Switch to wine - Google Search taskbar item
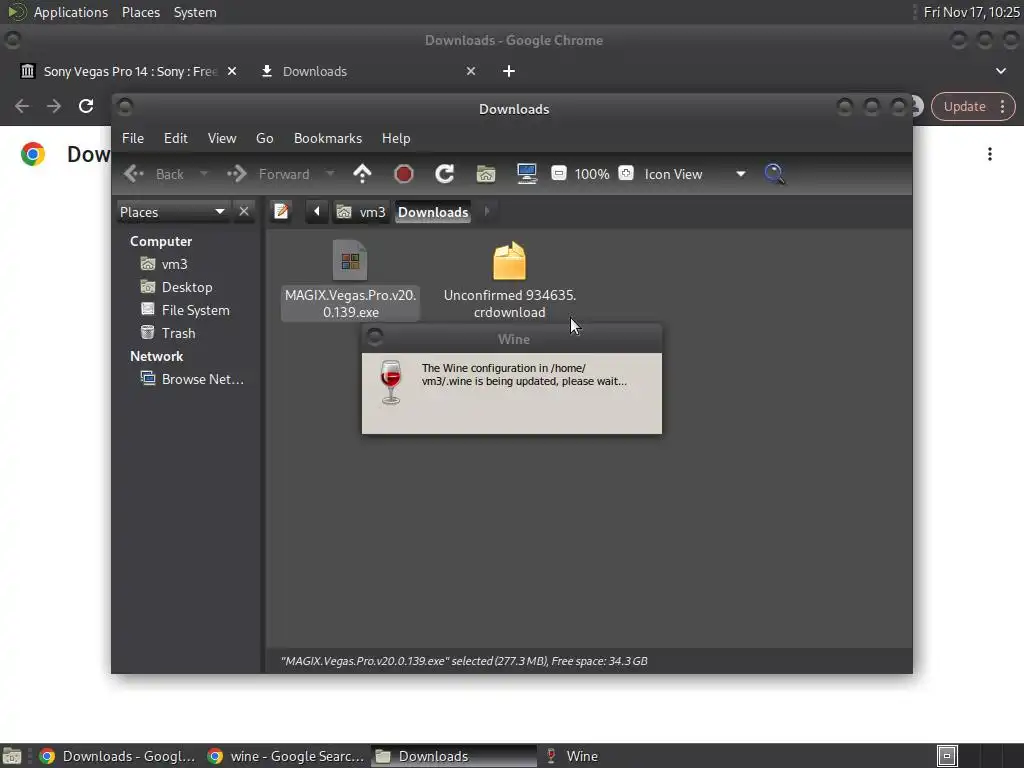 click(x=285, y=756)
